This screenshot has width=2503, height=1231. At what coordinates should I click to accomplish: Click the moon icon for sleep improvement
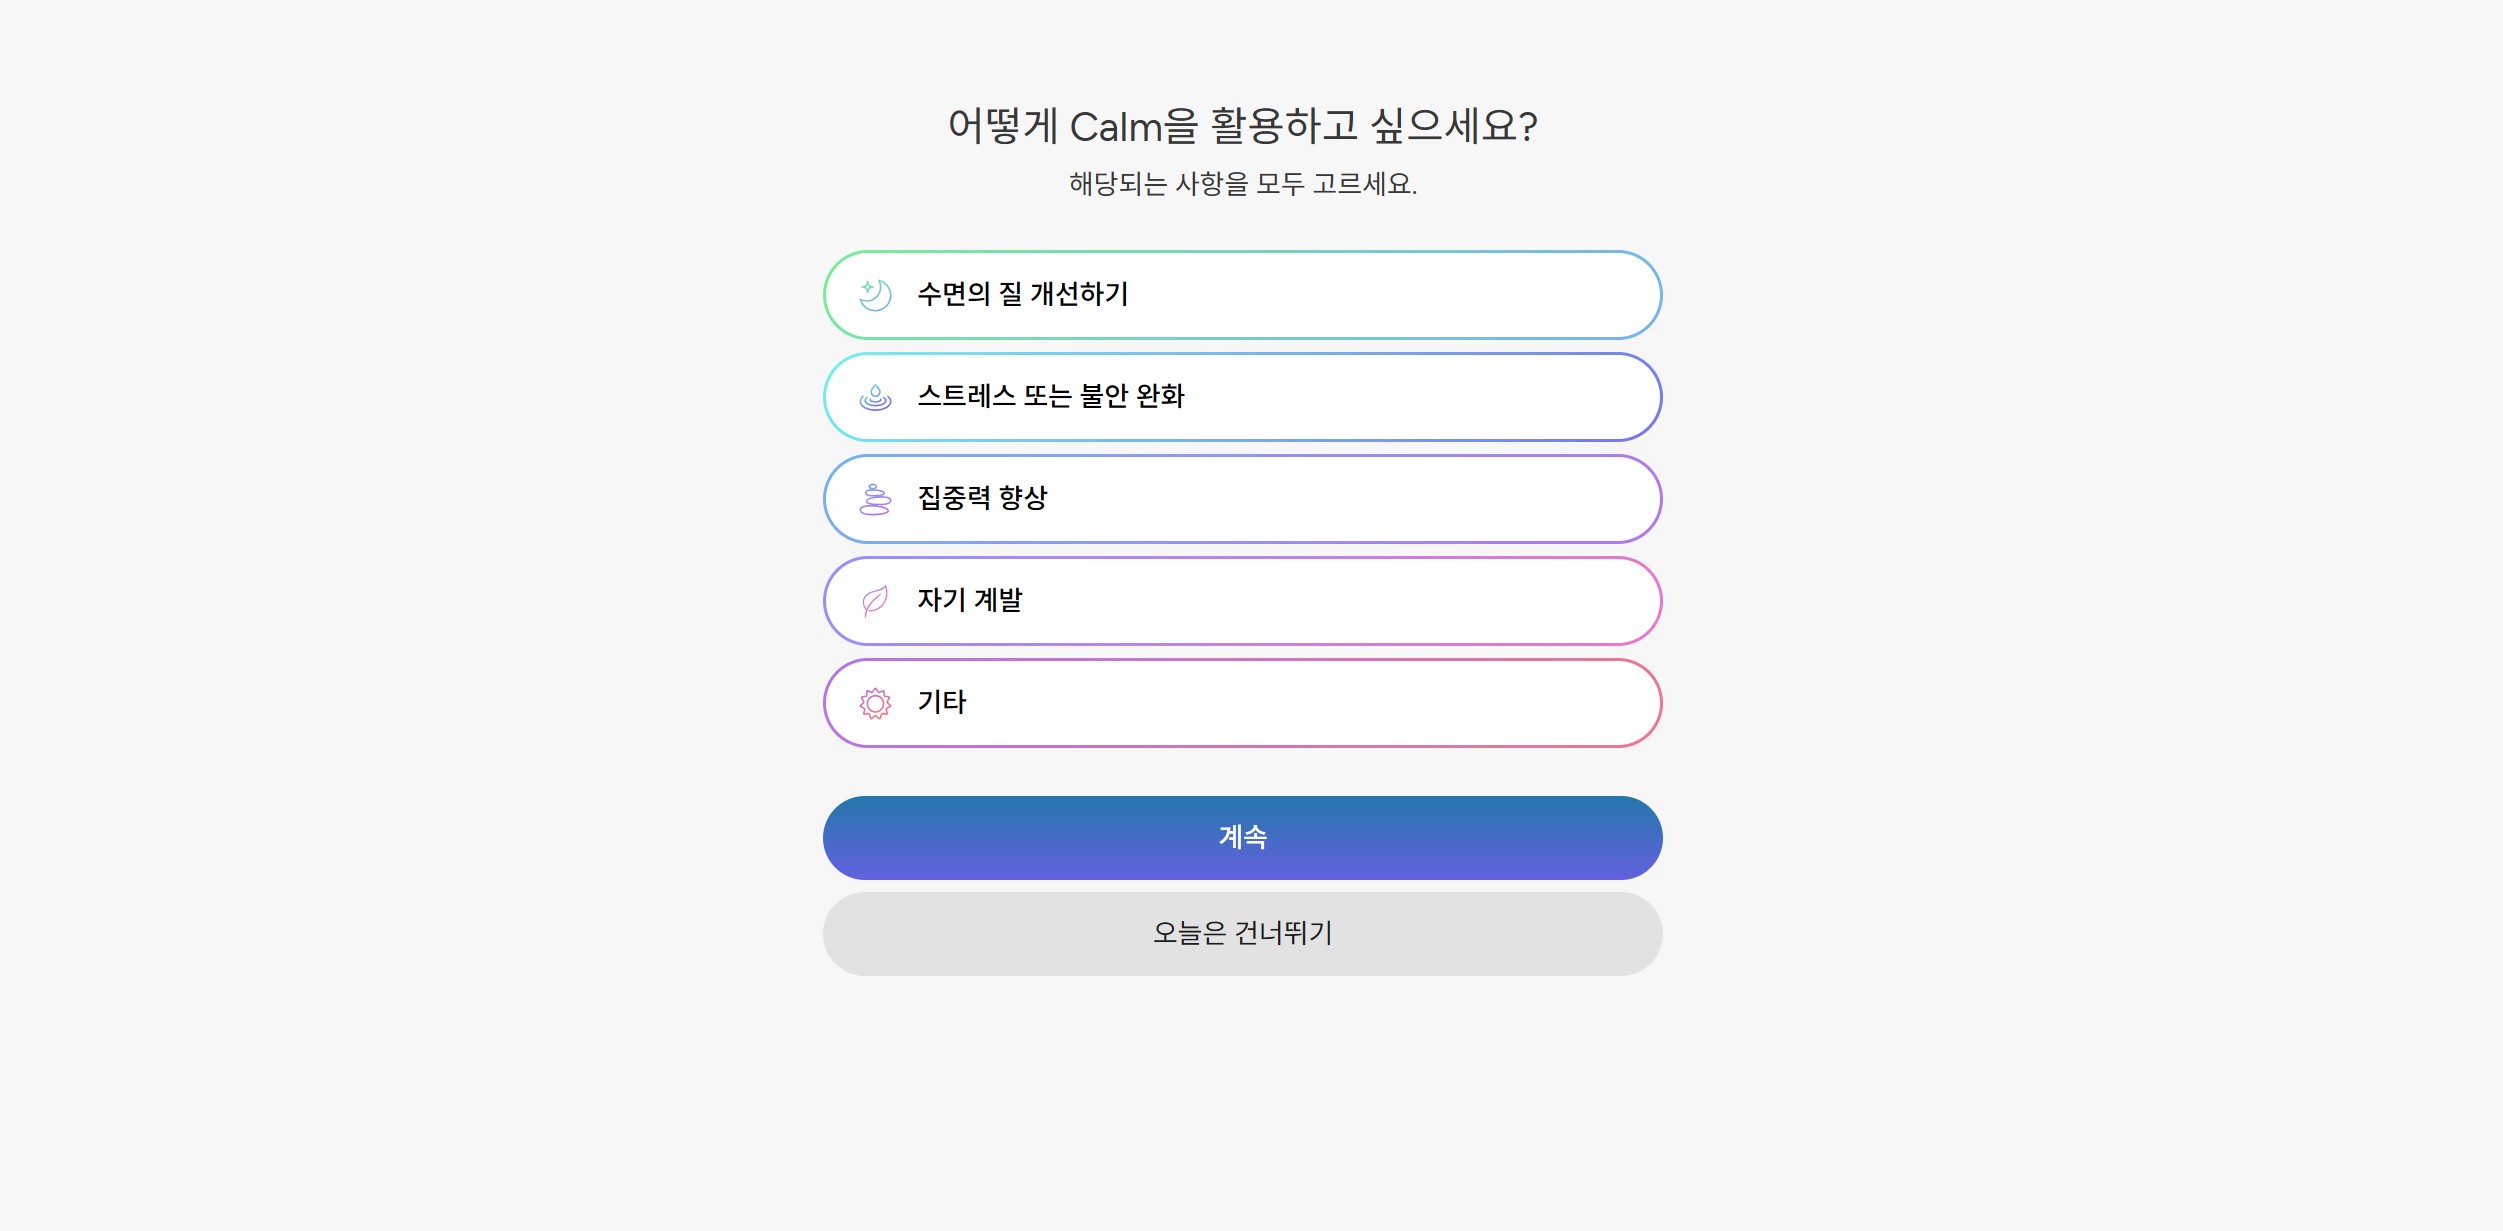[875, 295]
